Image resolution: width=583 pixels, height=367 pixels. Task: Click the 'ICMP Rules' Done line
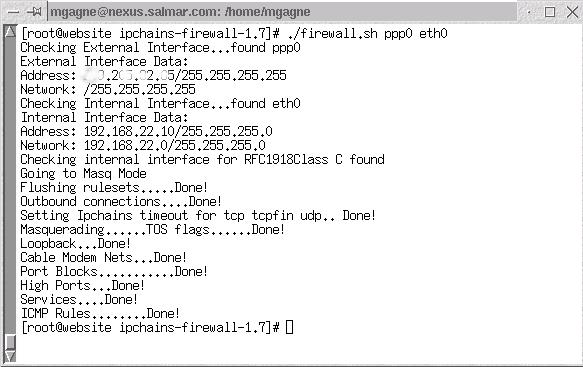pyautogui.click(x=100, y=313)
